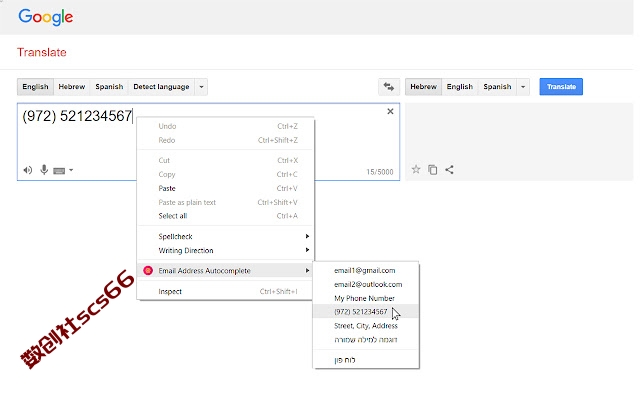Choose Undo in the context menu
Image resolution: width=640 pixels, height=400 pixels.
click(226, 126)
